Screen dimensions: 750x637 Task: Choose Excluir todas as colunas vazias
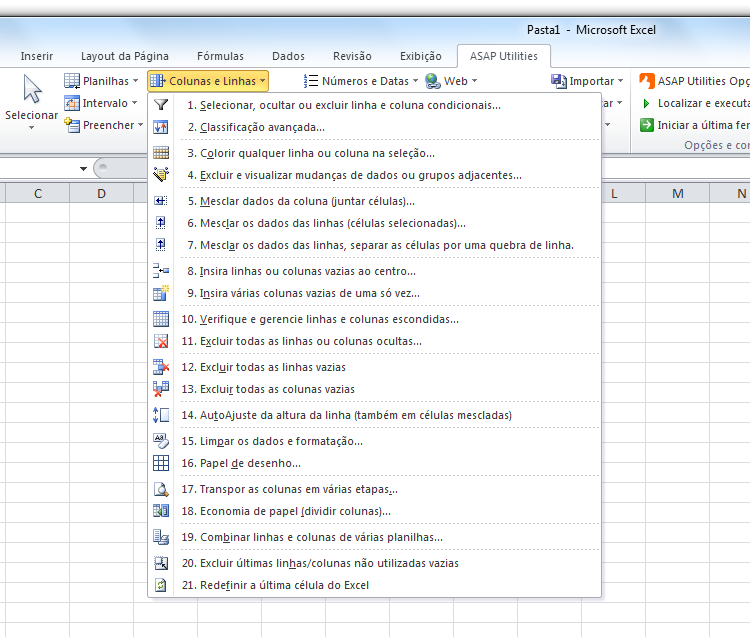pyautogui.click(x=375, y=389)
